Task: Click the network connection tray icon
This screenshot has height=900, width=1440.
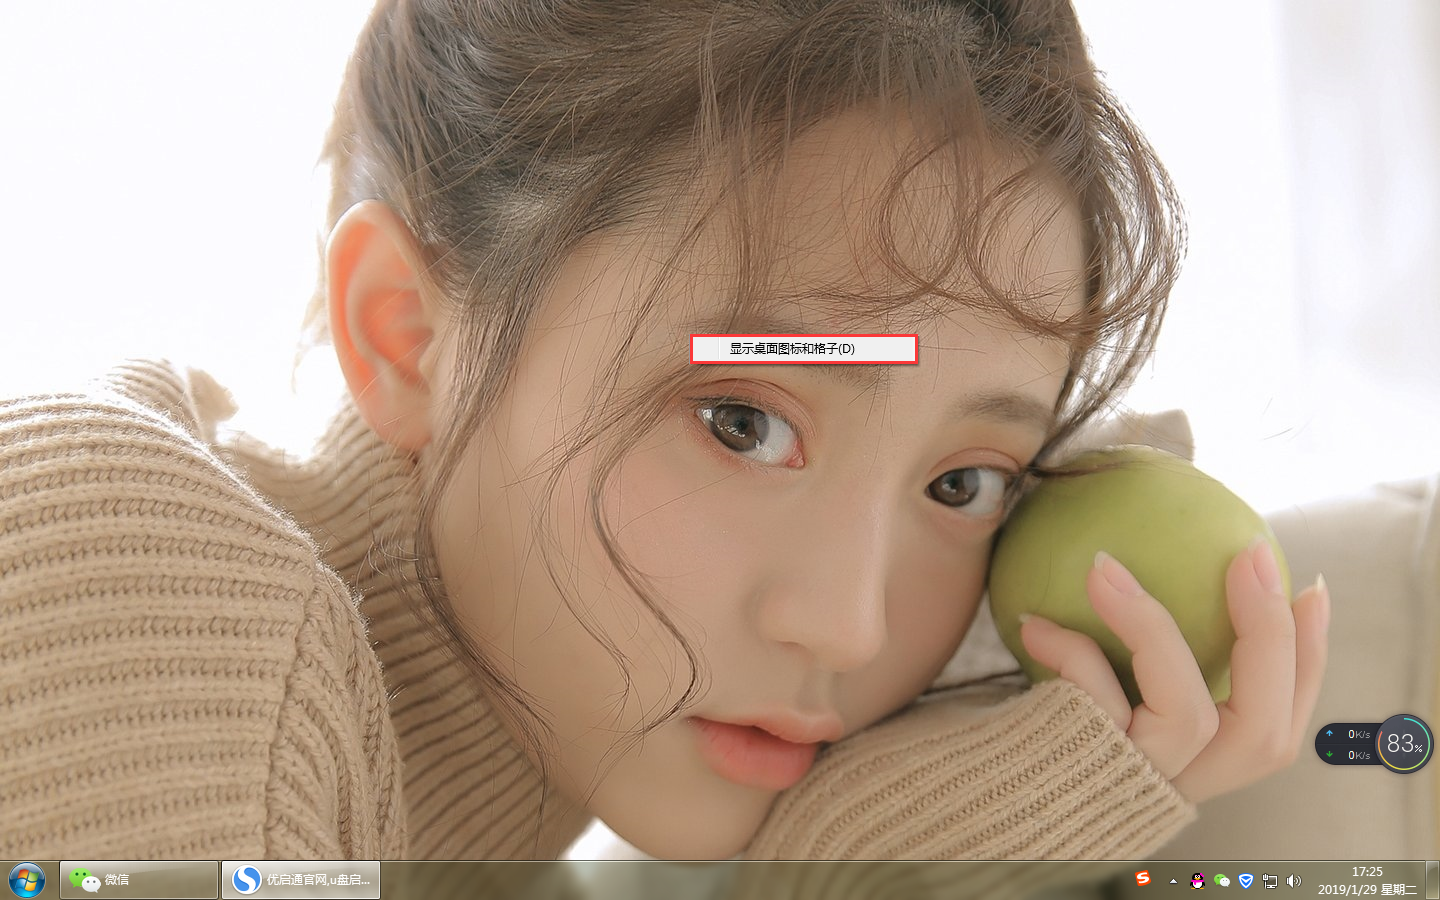Action: coord(1270,881)
